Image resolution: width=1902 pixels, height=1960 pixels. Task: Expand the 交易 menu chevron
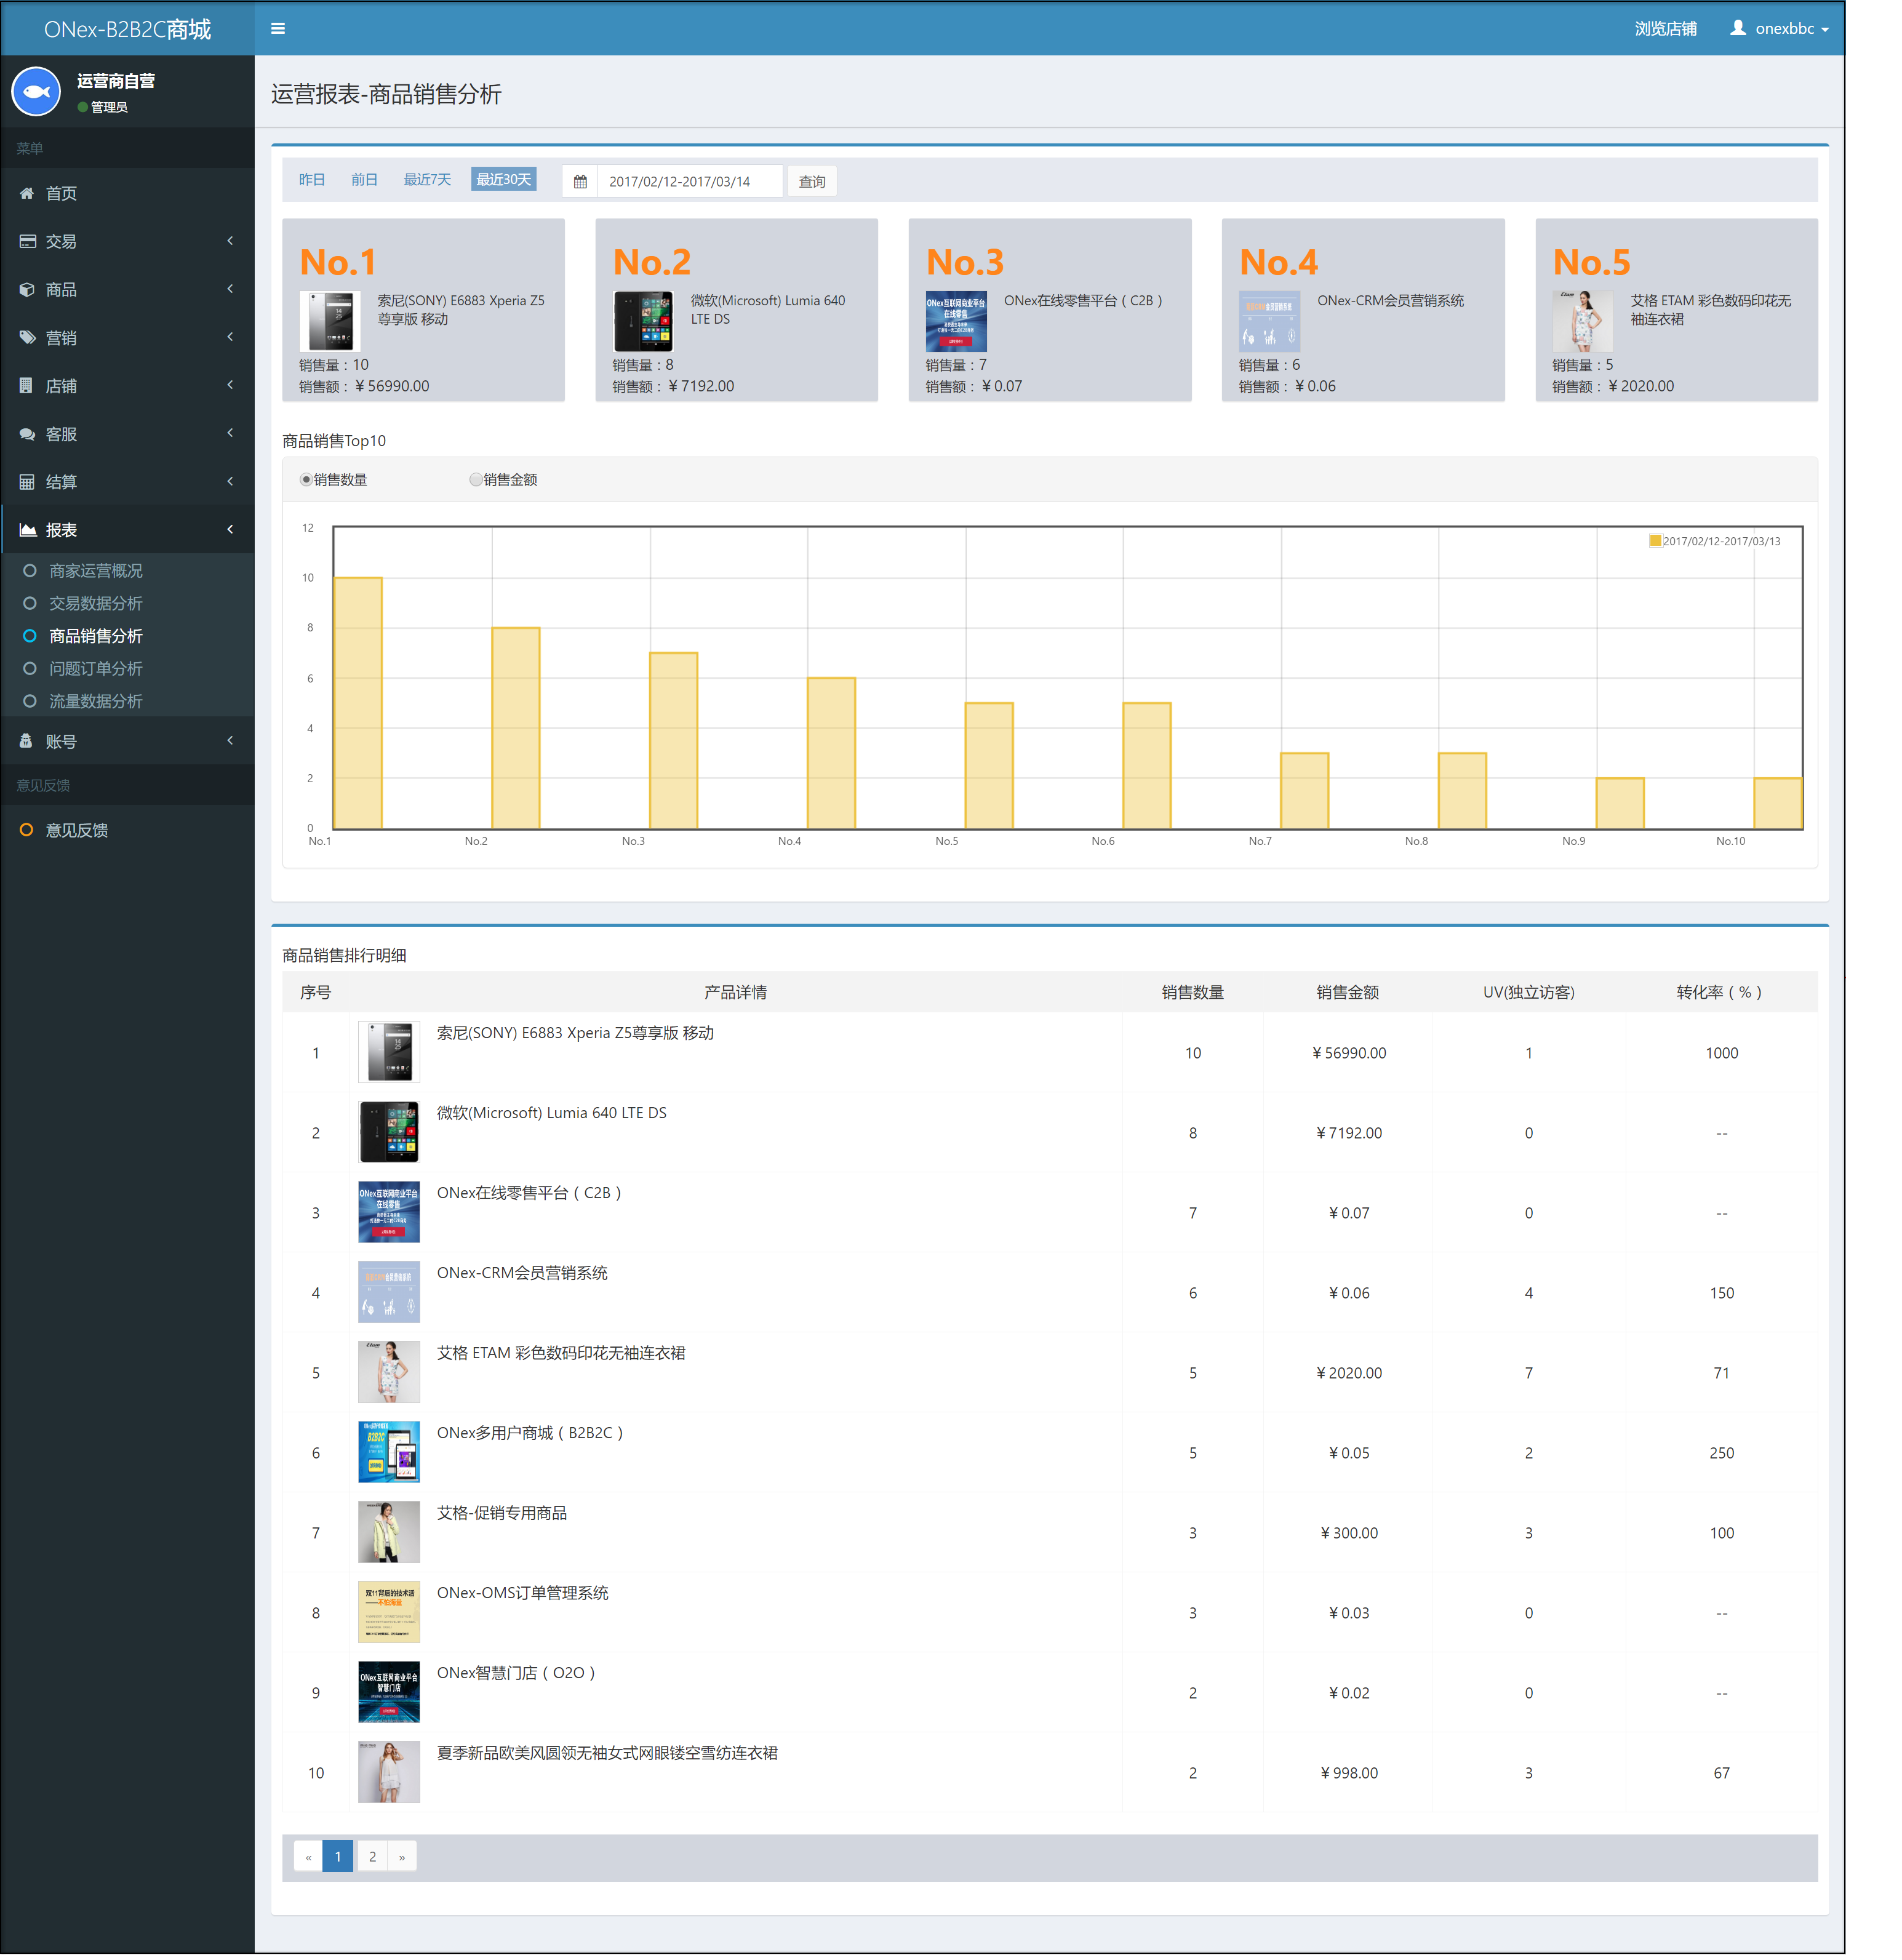[230, 241]
